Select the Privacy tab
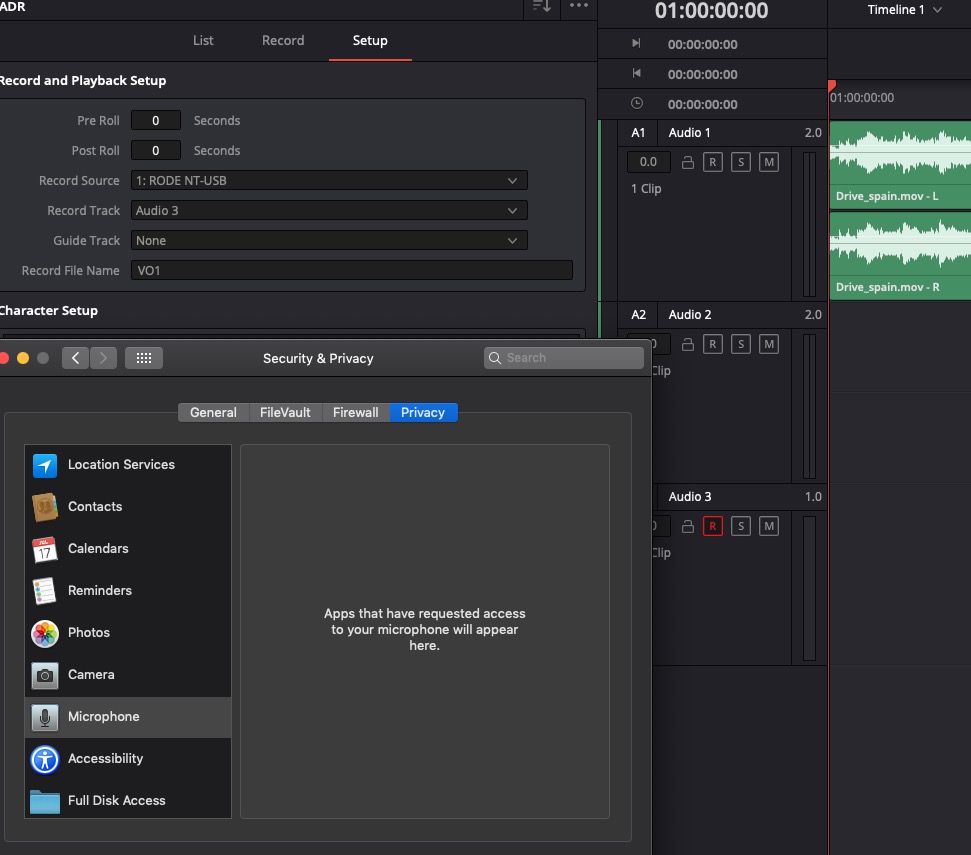Screen dimensions: 971x855 pos(423,412)
